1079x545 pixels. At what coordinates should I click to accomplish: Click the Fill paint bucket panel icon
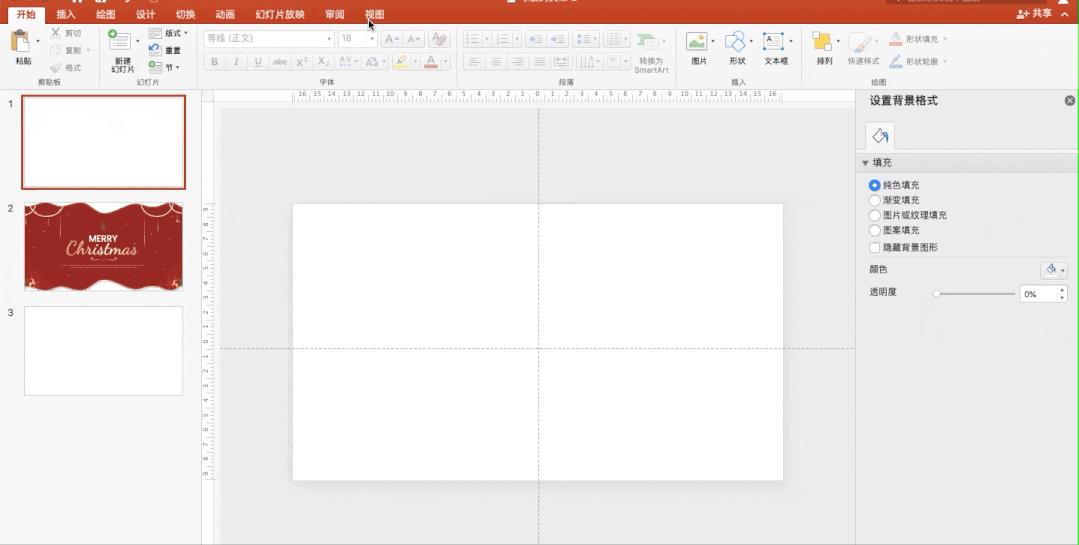[x=879, y=136]
